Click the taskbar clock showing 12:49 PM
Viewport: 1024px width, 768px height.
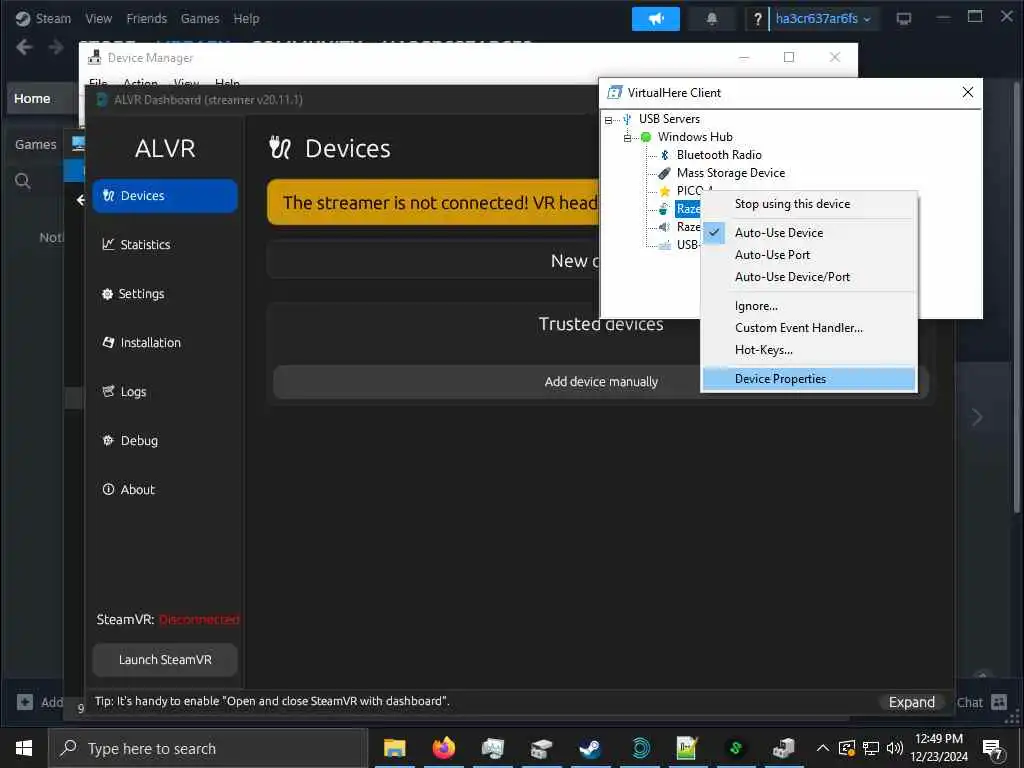[938, 748]
